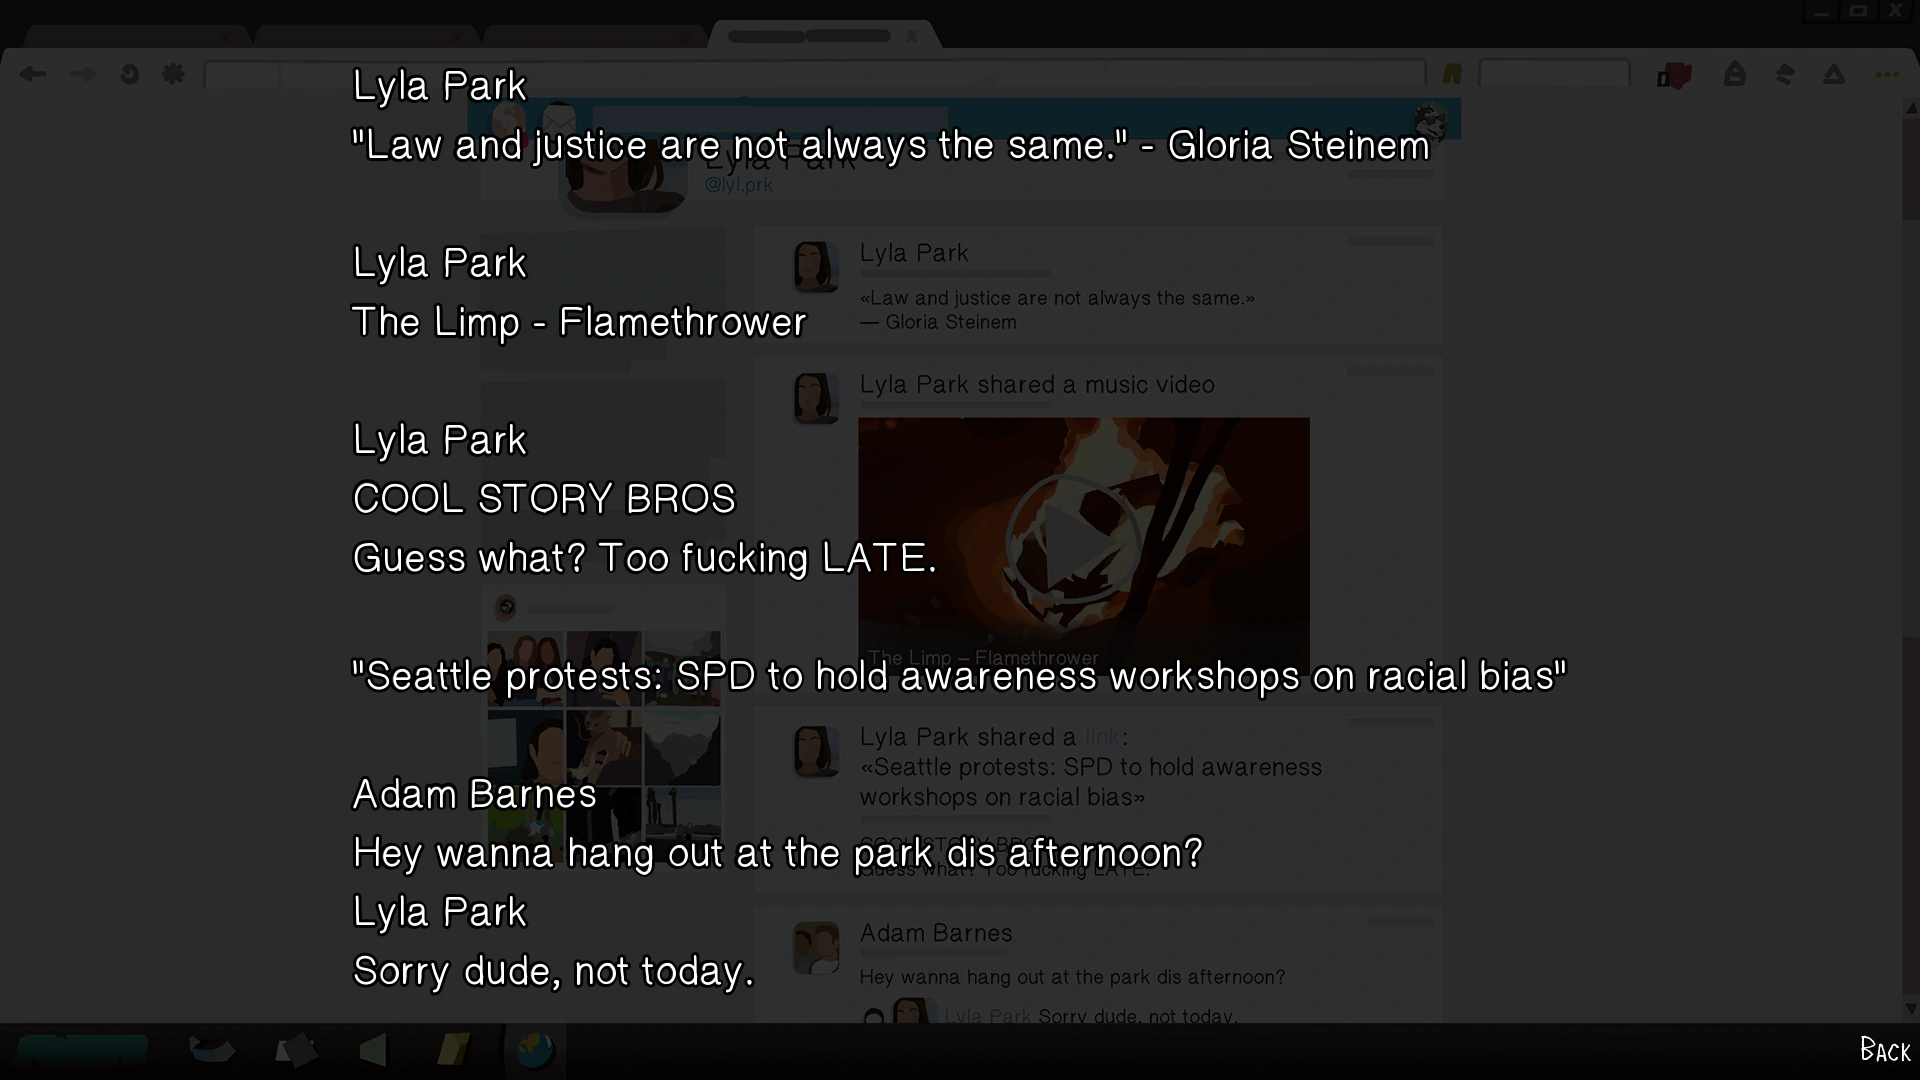Click the page reload icon
This screenshot has height=1080, width=1920.
[x=129, y=74]
